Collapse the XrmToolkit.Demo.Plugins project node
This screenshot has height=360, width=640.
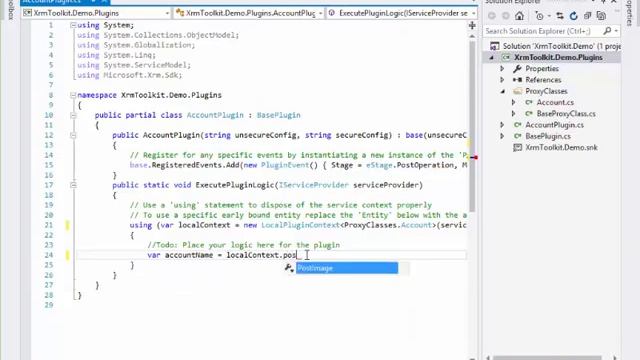pyautogui.click(x=491, y=58)
